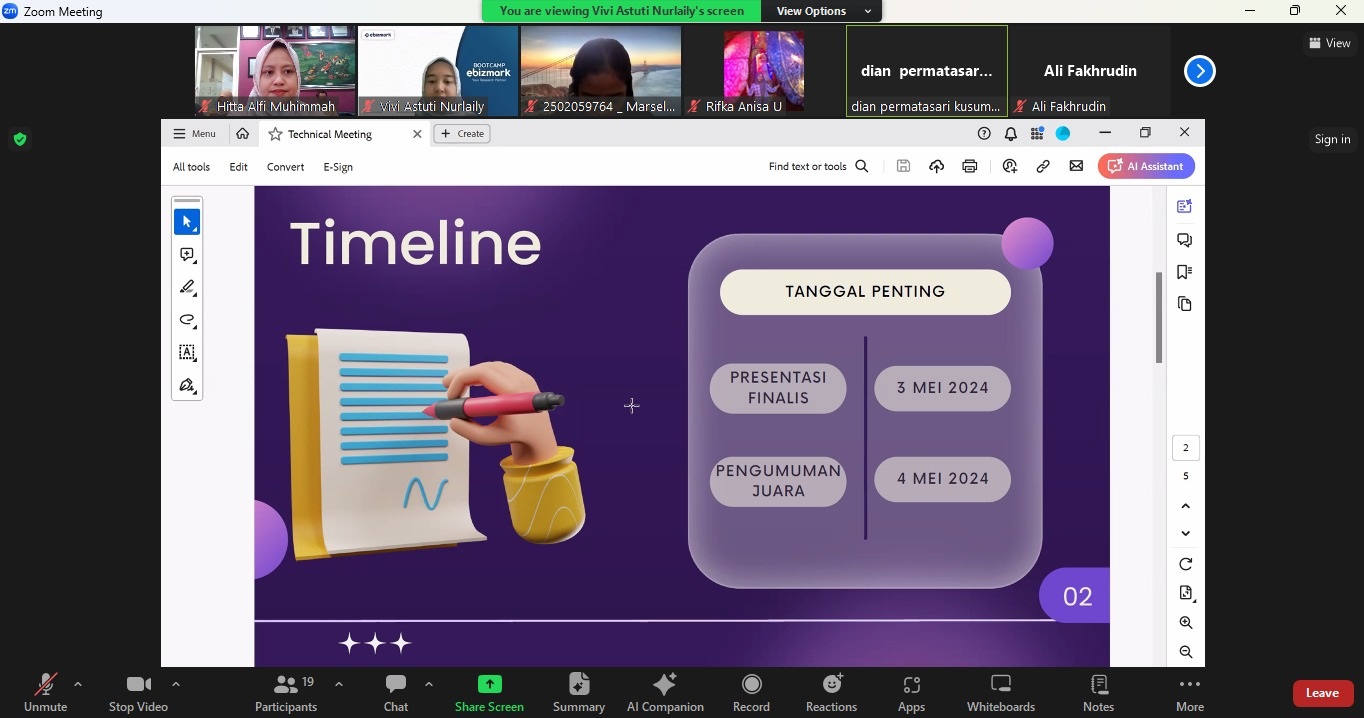Select the Technical Meeting tab

330,134
